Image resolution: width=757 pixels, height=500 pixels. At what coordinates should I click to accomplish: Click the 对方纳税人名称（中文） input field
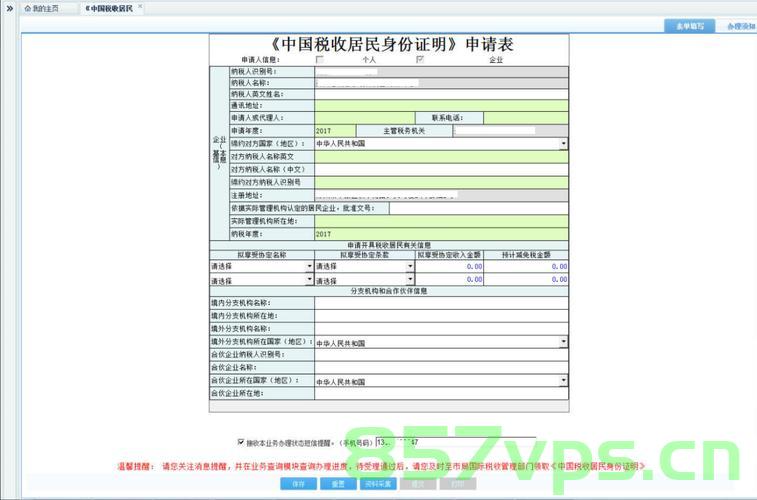(441, 170)
